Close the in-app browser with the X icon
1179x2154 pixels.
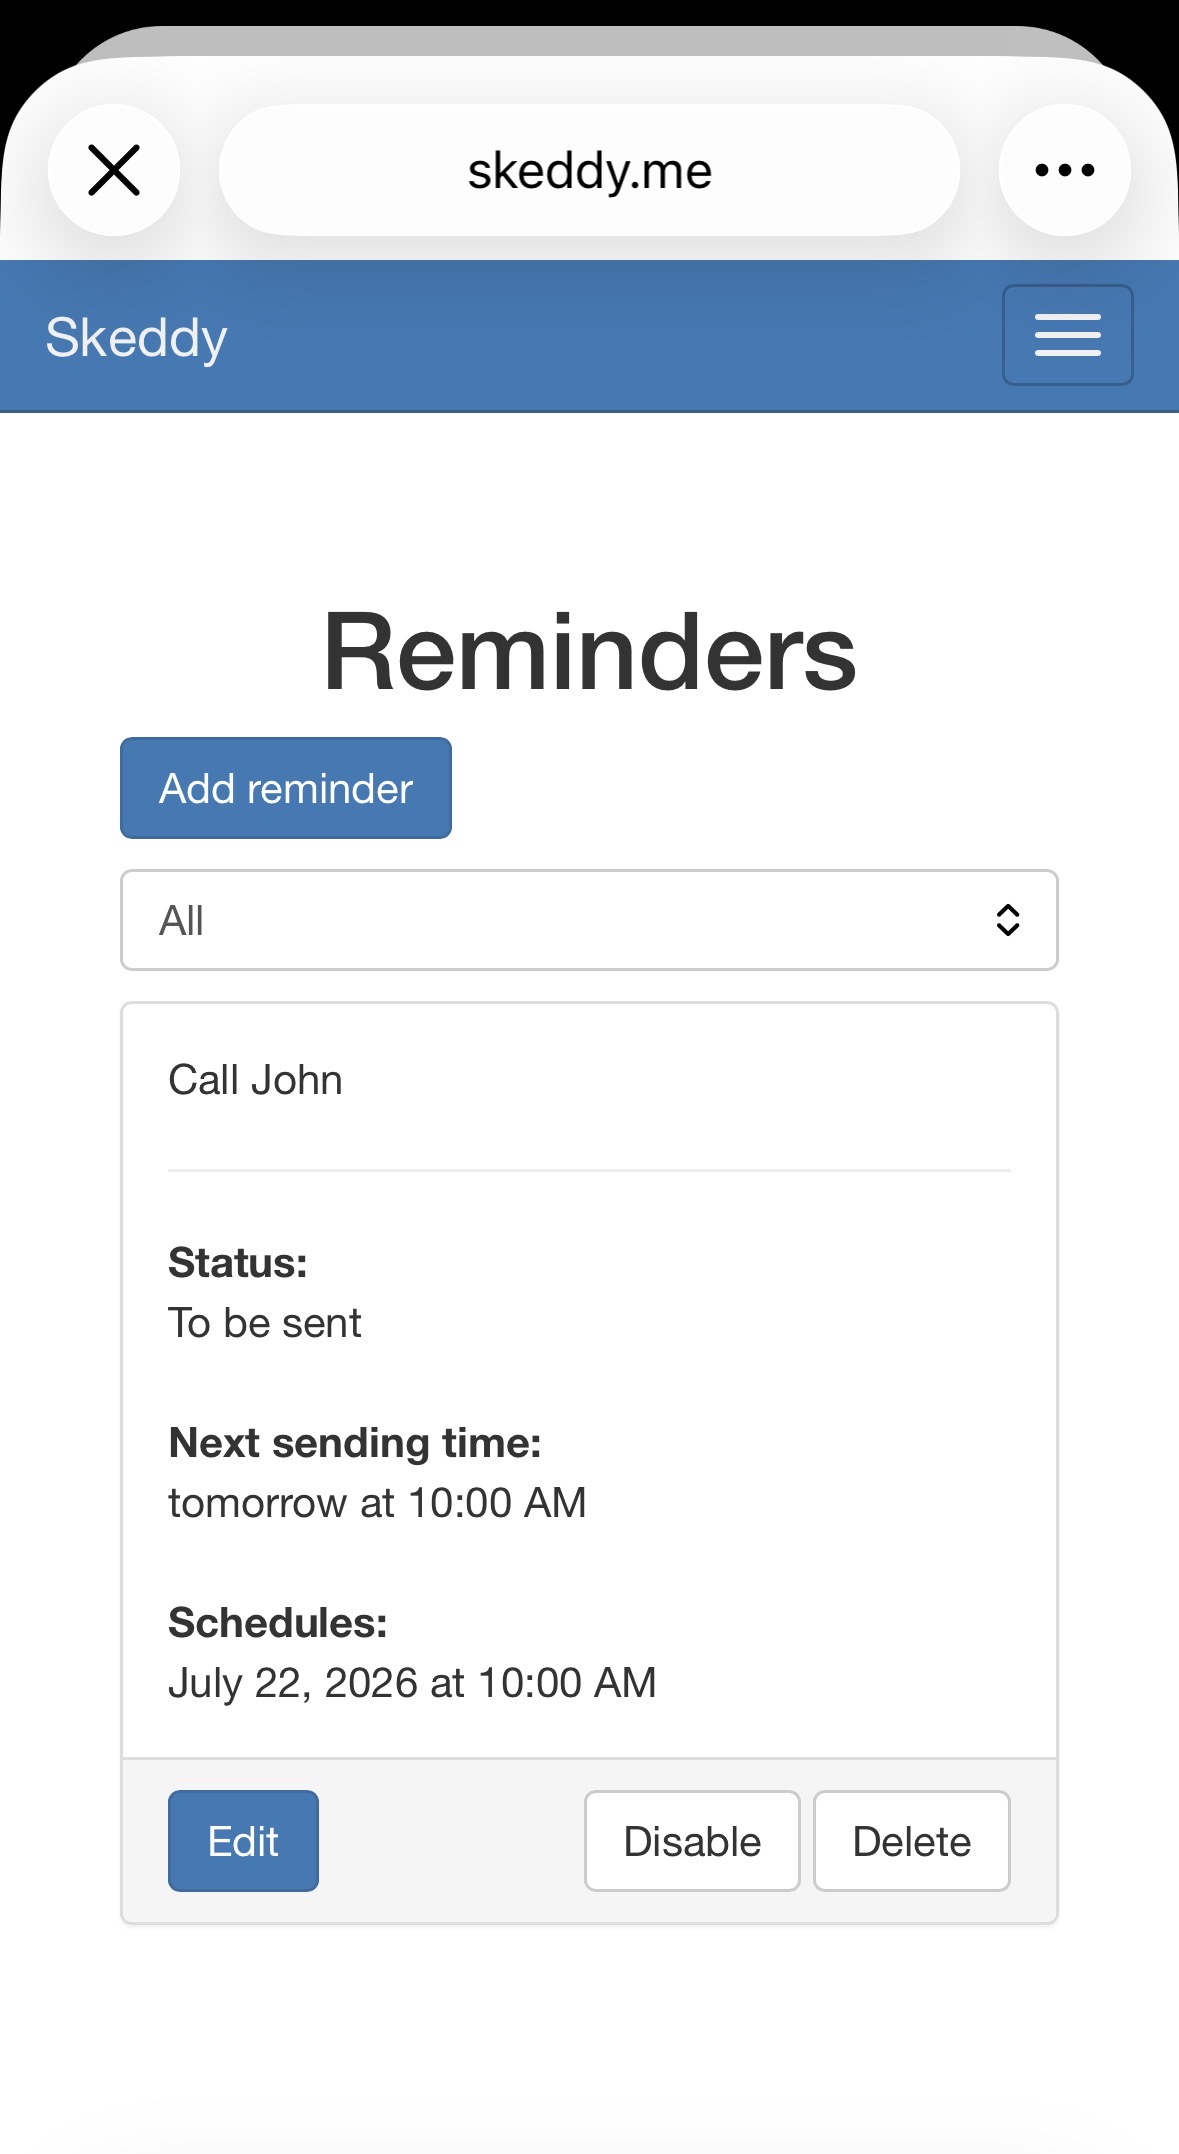pyautogui.click(x=114, y=170)
